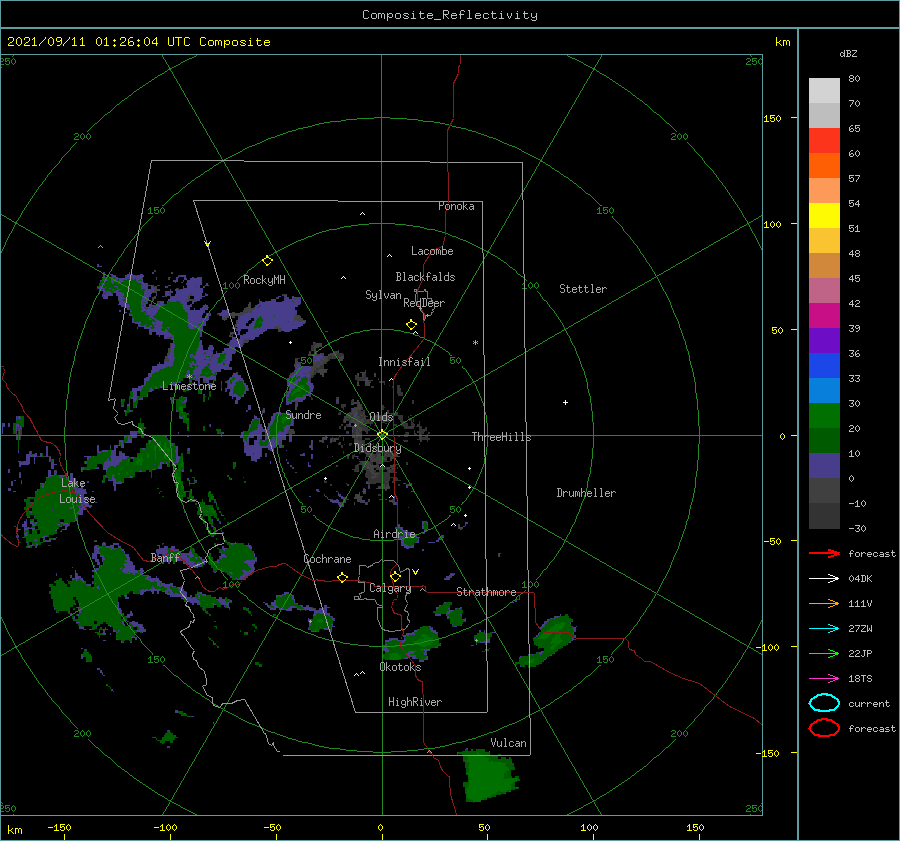
Task: Click the 'Drumheller' city label
Action: (586, 493)
